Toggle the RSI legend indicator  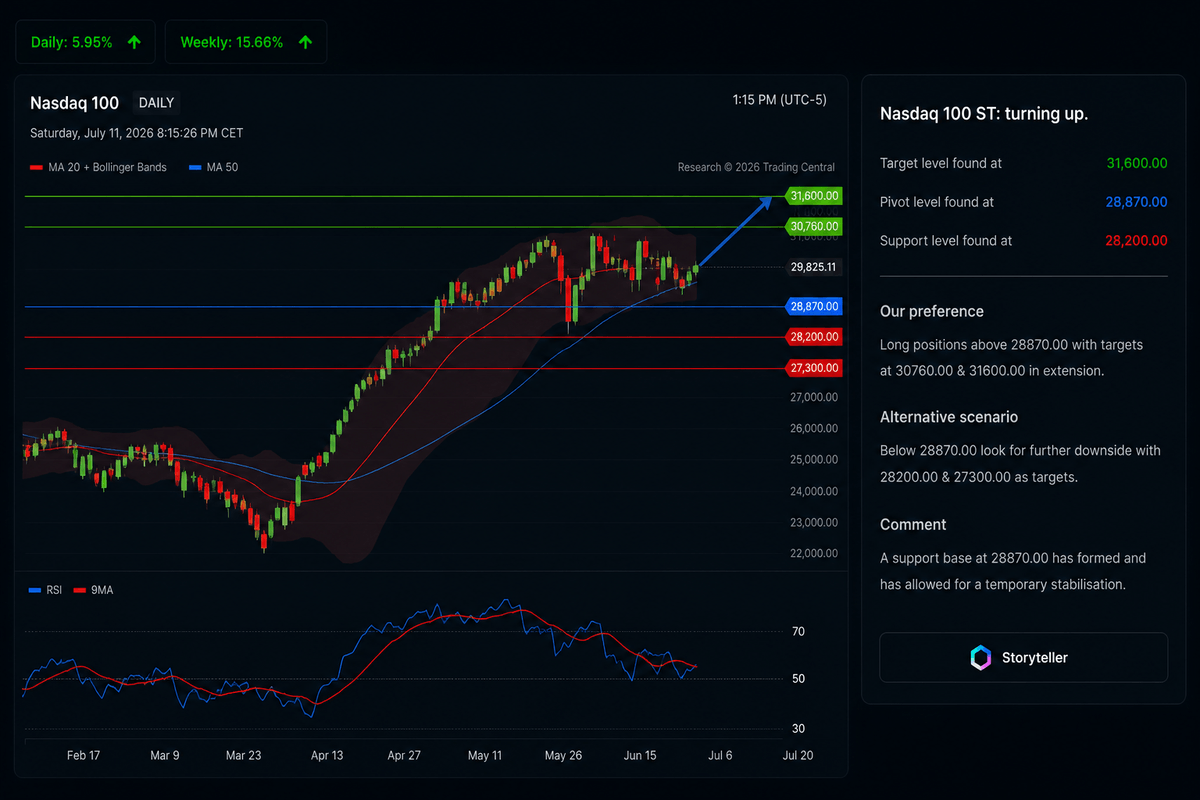click(x=46, y=590)
